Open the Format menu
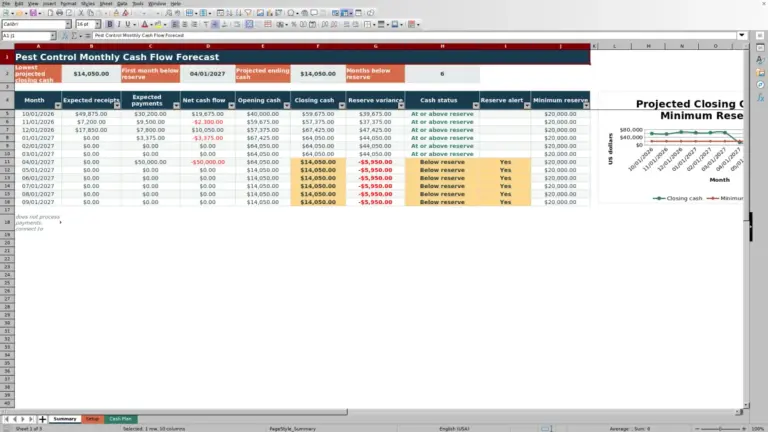768x432 pixels. pyautogui.click(x=68, y=3)
